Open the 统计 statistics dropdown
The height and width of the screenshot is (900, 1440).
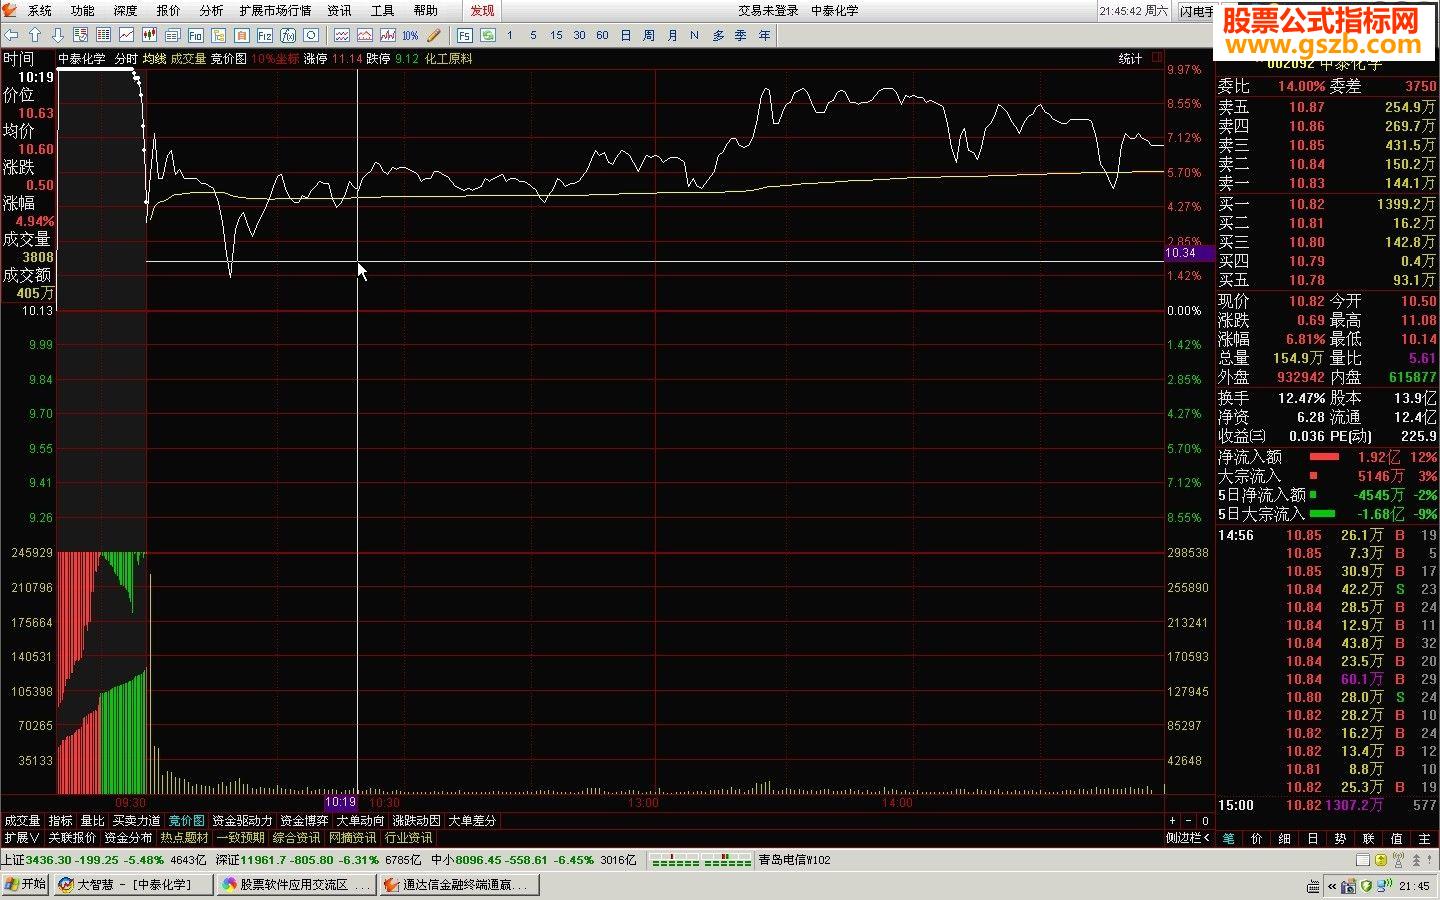click(1130, 59)
